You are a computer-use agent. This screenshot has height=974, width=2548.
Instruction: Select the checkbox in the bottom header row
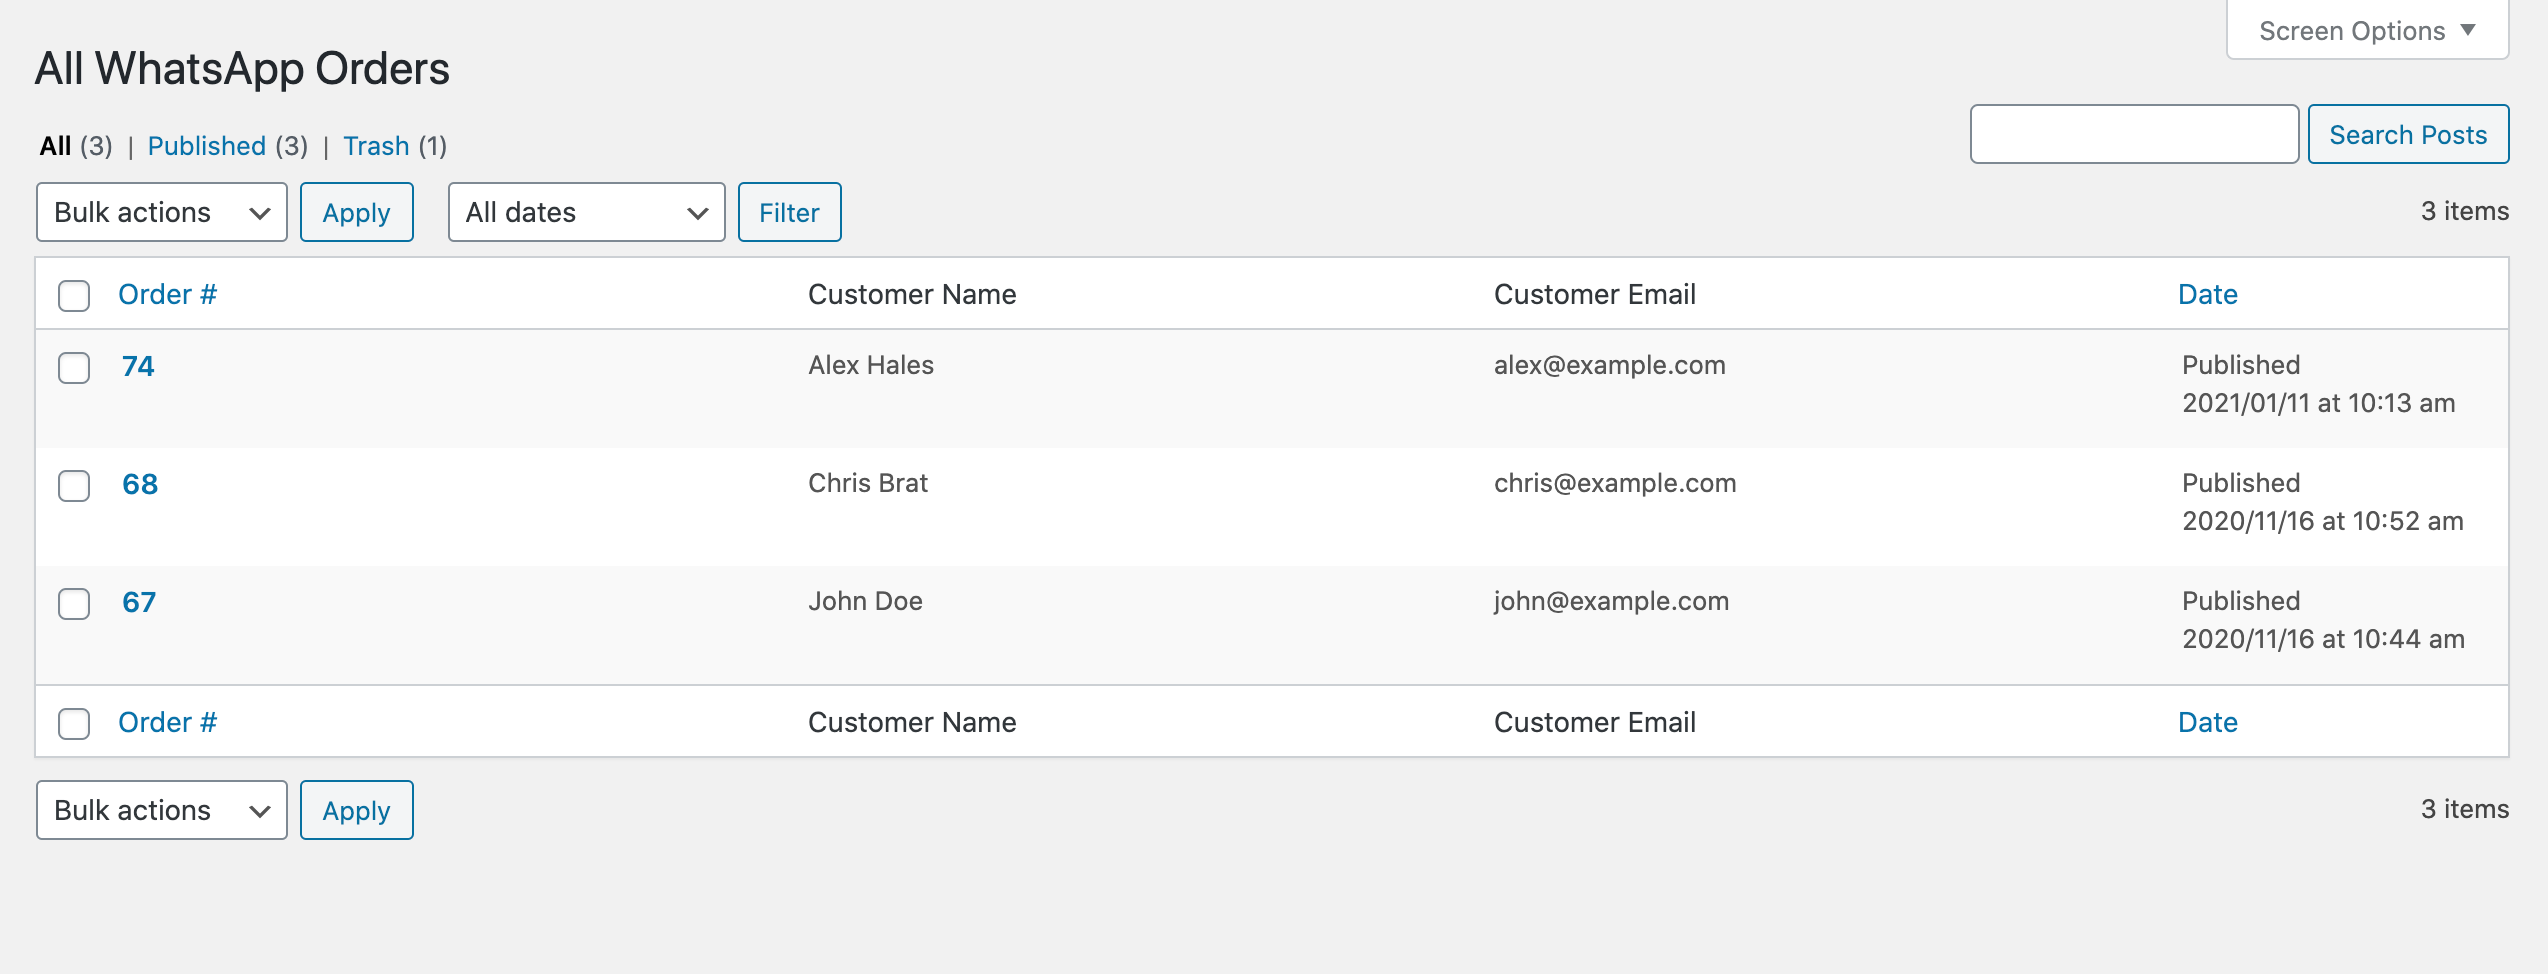pos(74,724)
